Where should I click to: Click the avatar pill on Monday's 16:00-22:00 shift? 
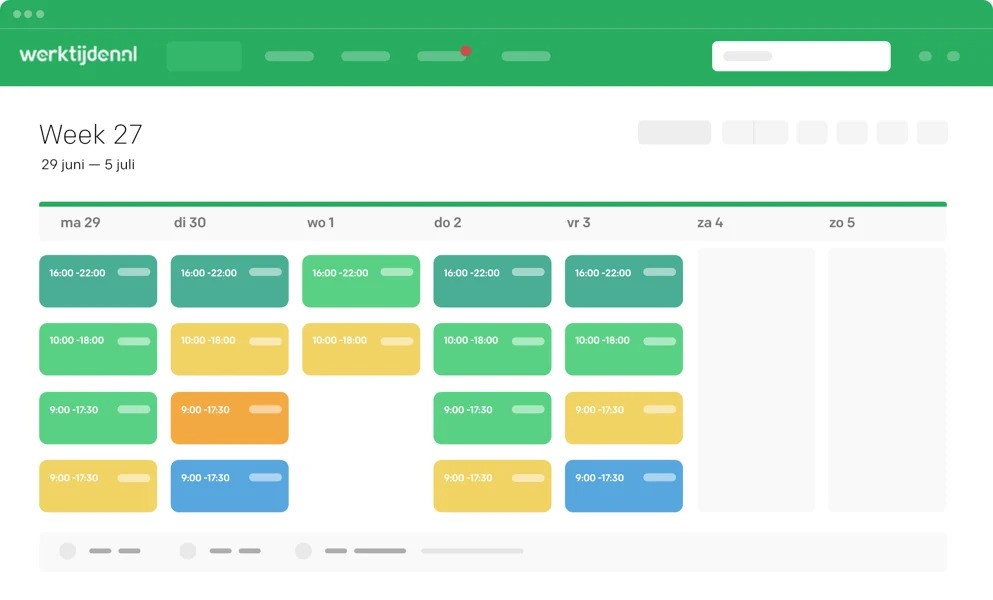135,271
